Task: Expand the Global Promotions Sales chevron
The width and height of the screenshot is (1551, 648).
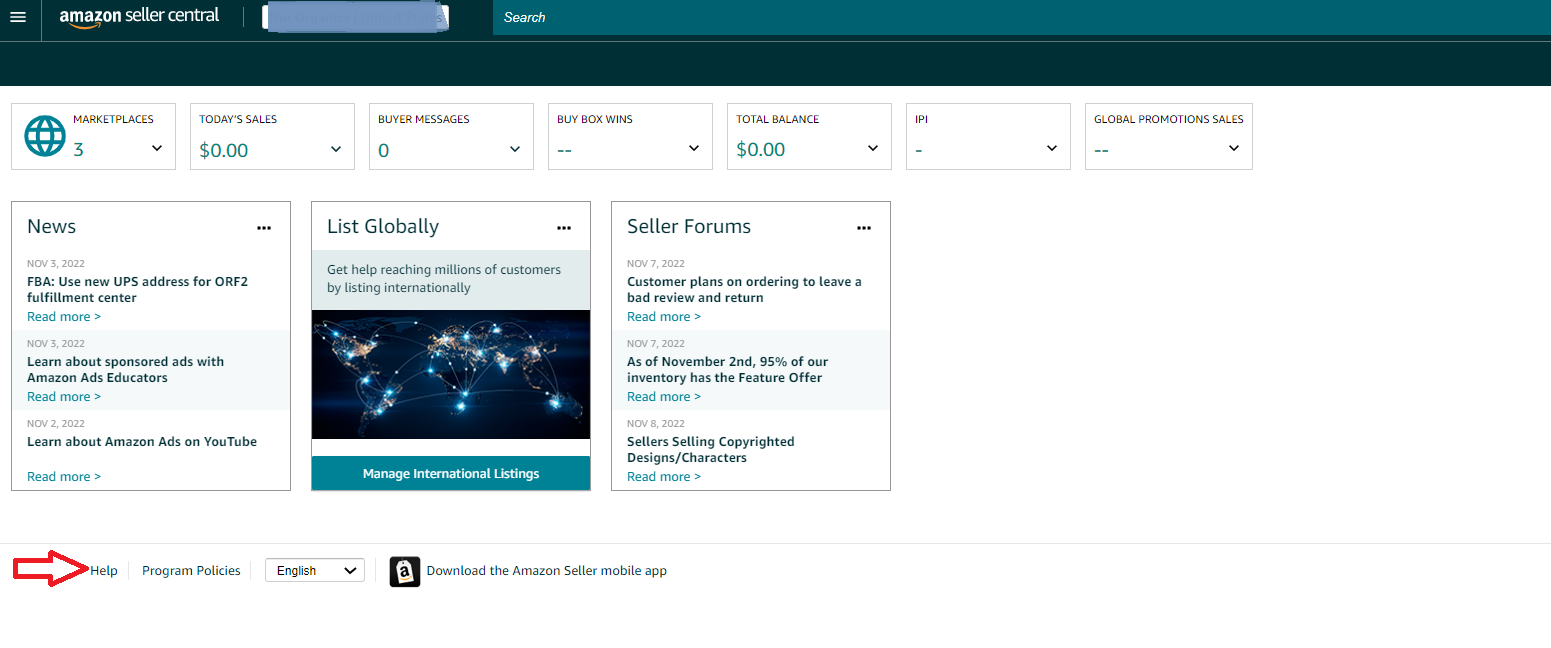Action: pos(1234,149)
